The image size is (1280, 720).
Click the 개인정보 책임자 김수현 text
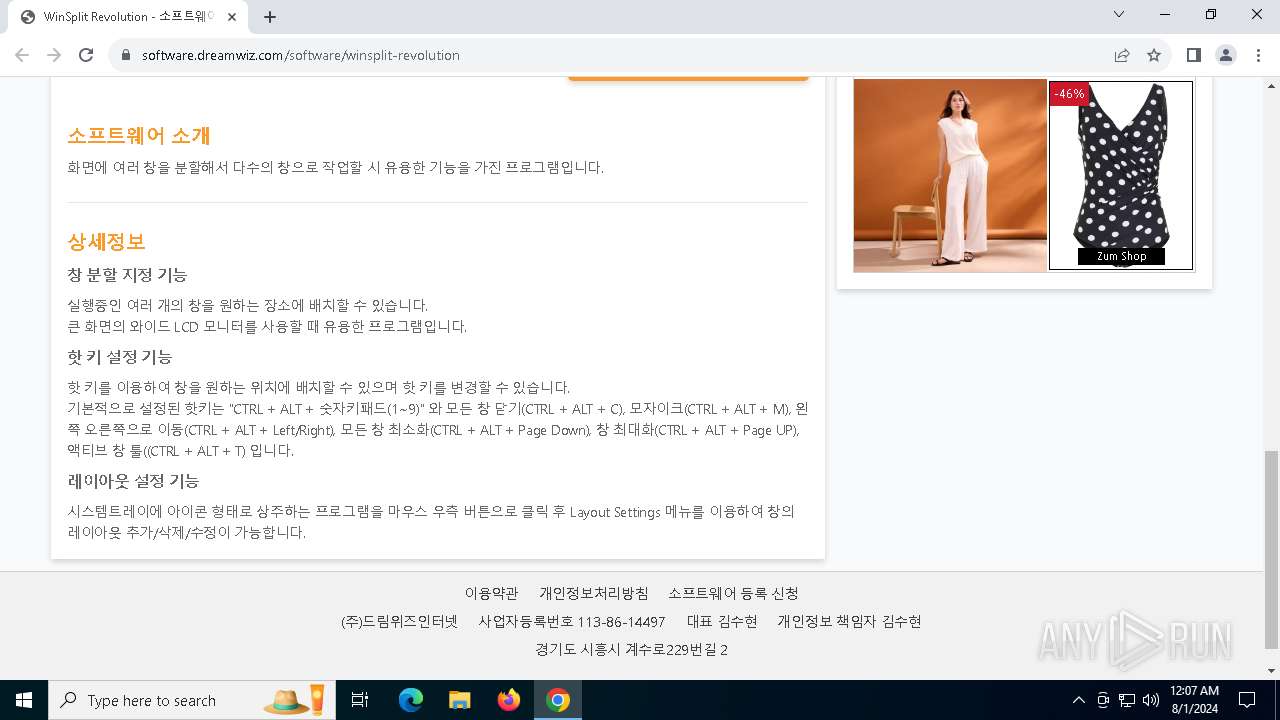pyautogui.click(x=849, y=621)
